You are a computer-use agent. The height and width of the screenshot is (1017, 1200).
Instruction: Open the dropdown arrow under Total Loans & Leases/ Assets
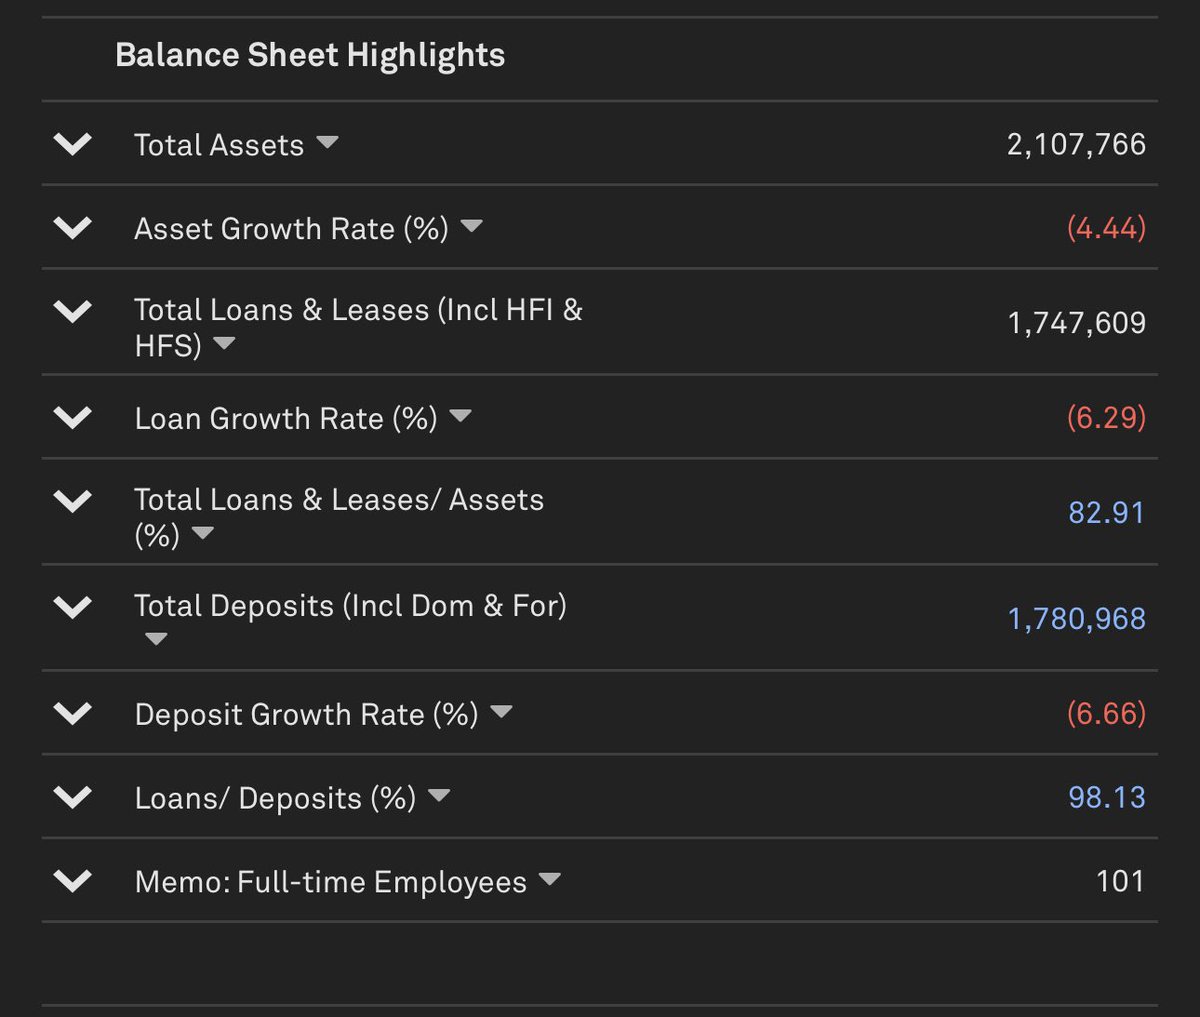pyautogui.click(x=203, y=534)
